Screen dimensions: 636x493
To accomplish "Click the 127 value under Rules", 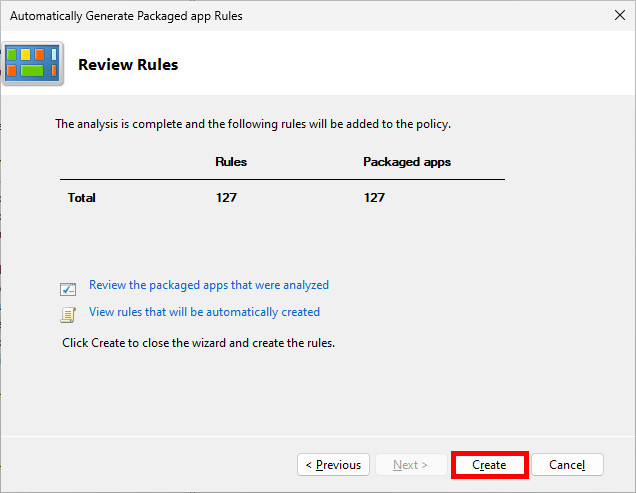I will (226, 198).
